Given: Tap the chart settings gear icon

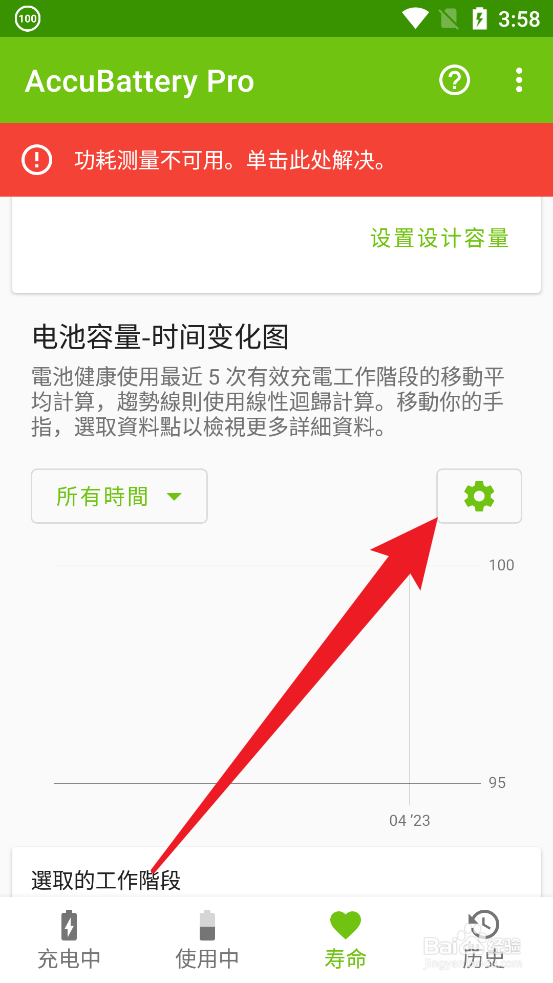Looking at the screenshot, I should coord(479,496).
